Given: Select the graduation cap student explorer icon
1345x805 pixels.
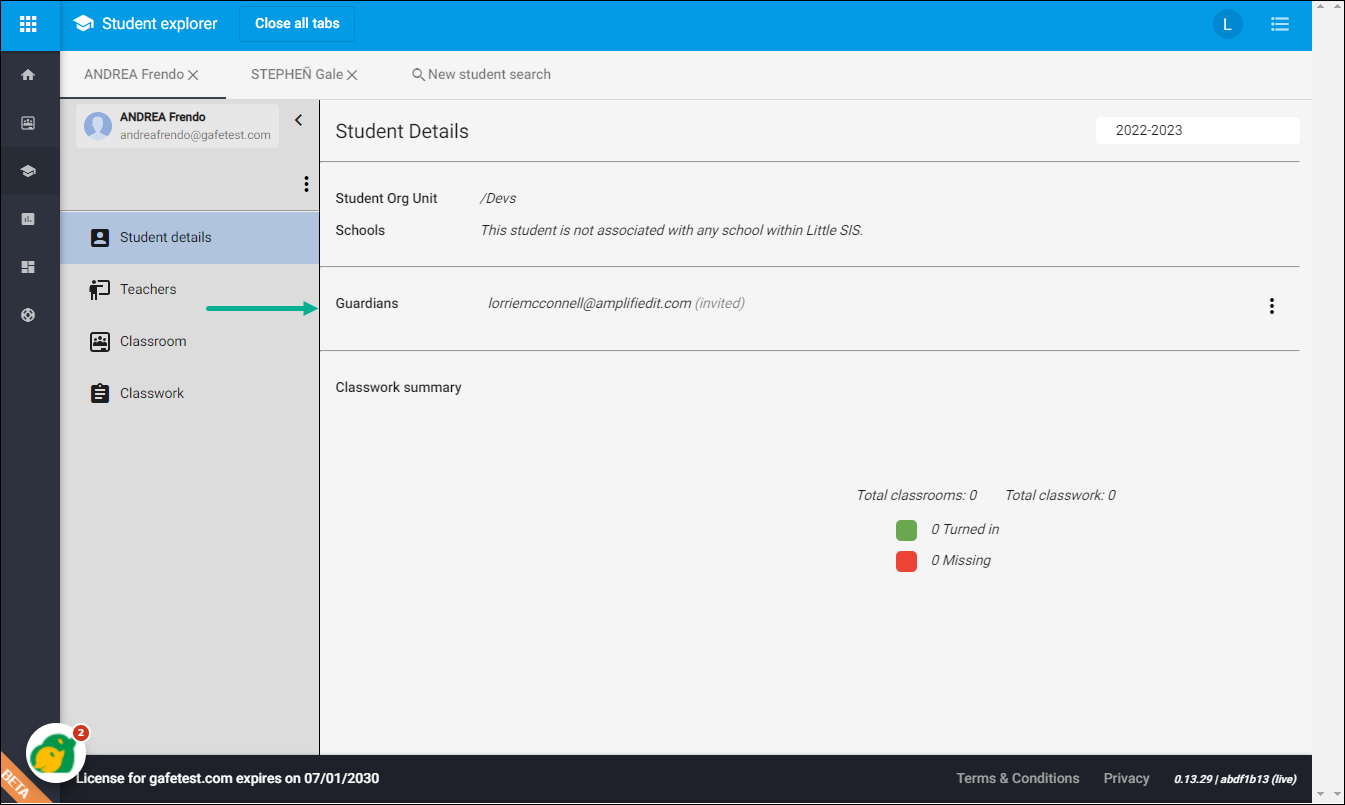Looking at the screenshot, I should coord(28,171).
